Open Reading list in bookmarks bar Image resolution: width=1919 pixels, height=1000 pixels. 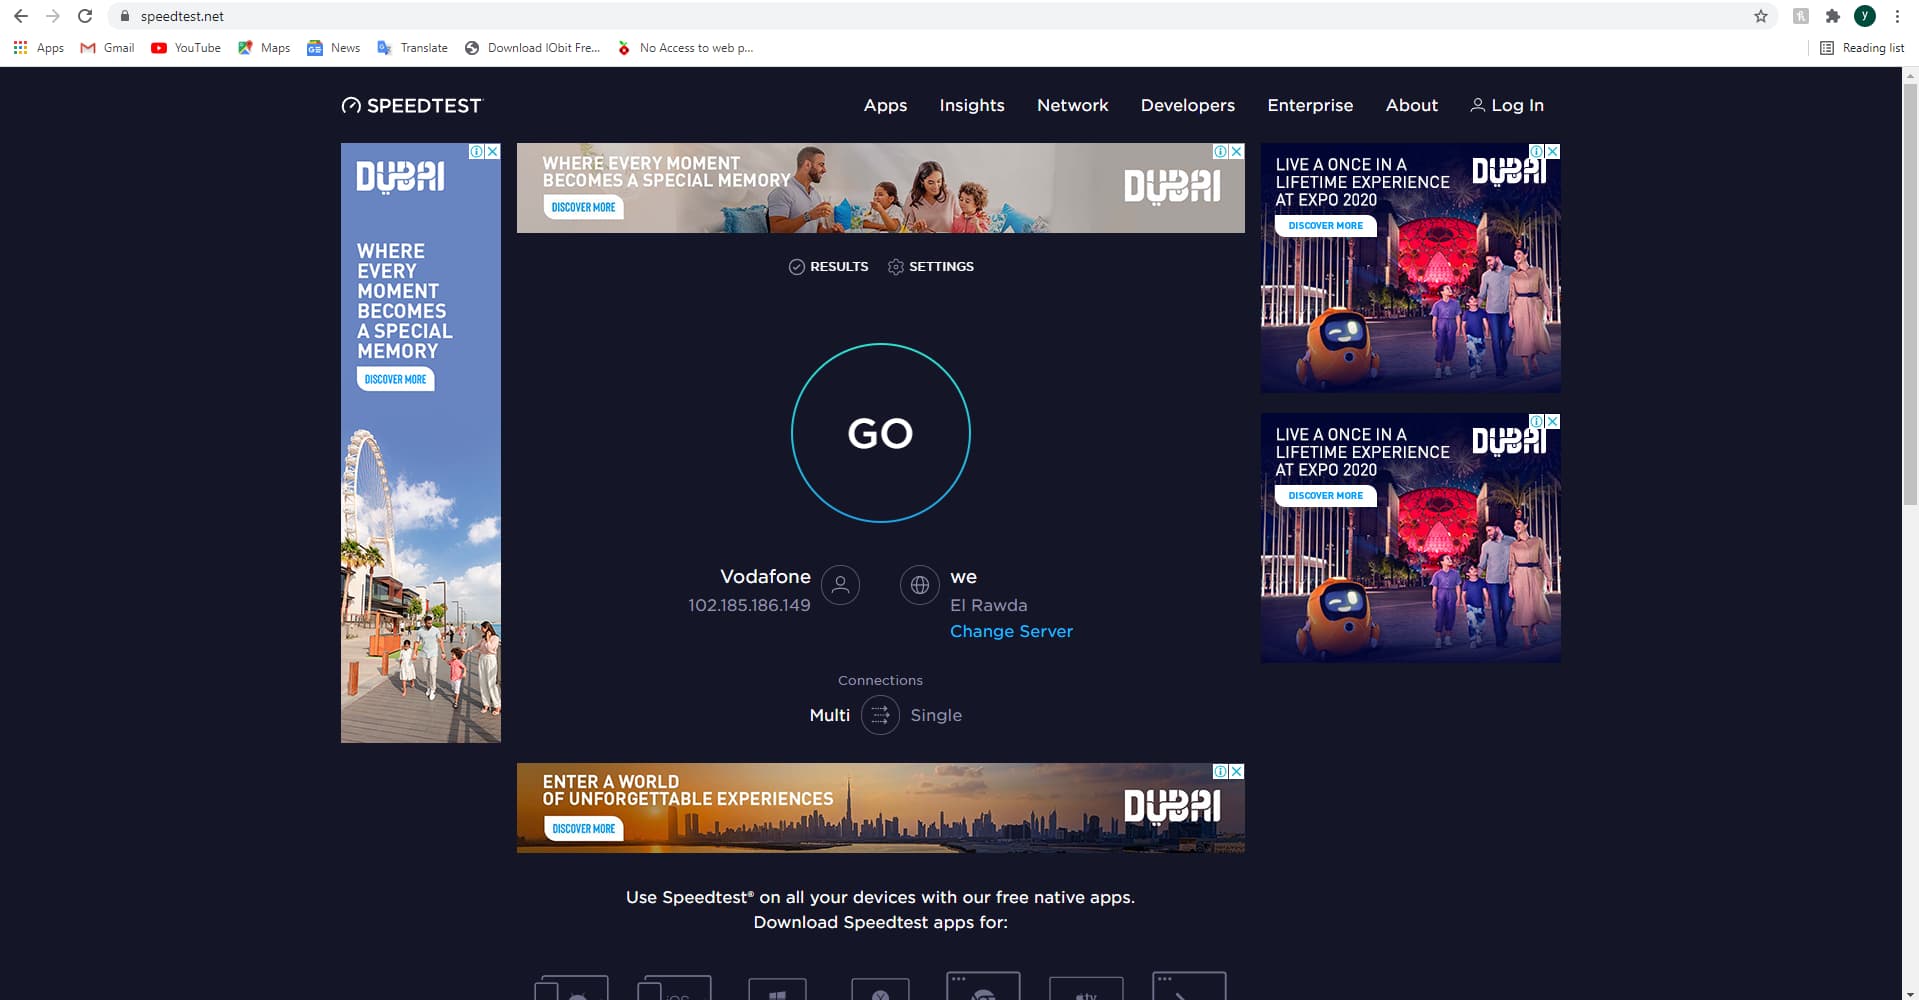coord(1862,48)
